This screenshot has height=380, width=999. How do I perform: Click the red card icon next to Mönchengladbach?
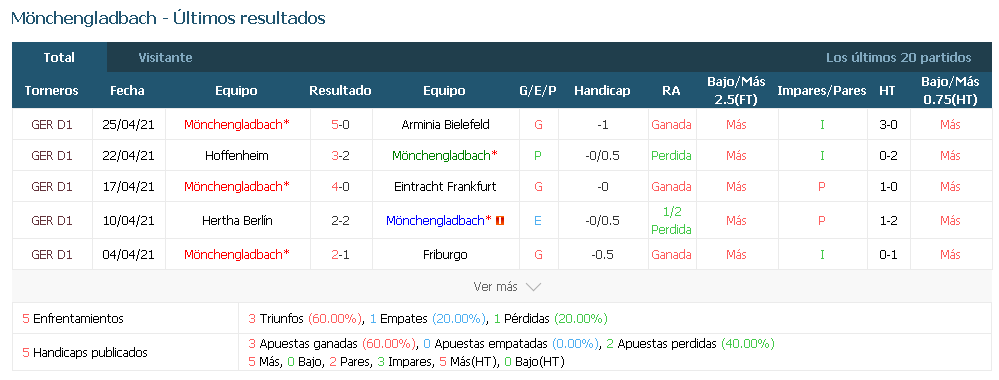pos(500,221)
